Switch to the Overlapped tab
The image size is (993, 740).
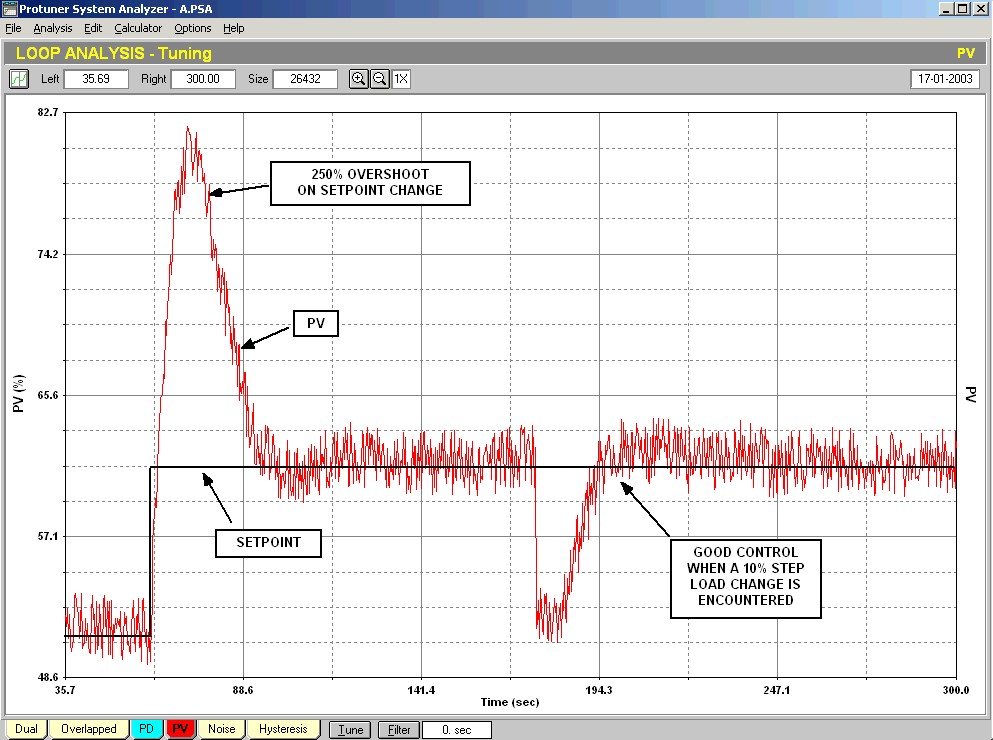(x=88, y=729)
